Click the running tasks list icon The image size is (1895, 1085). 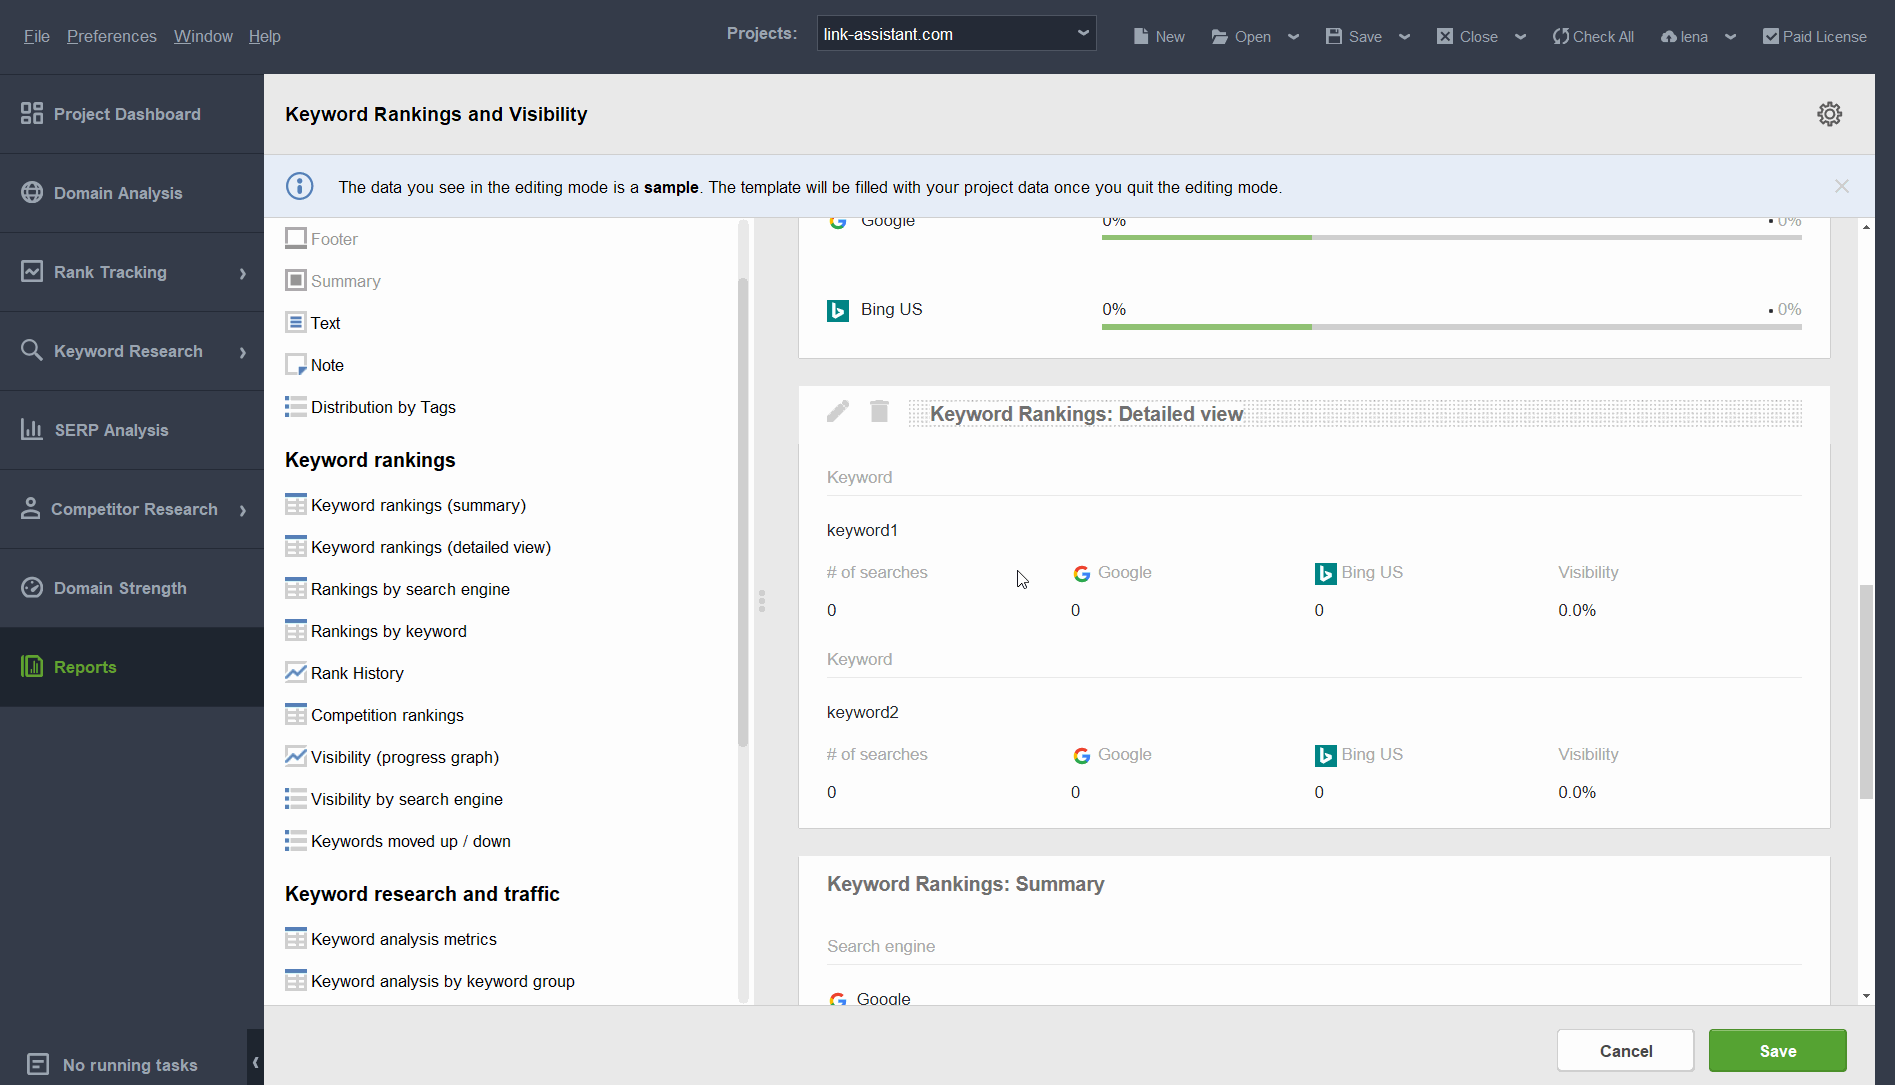pyautogui.click(x=38, y=1064)
